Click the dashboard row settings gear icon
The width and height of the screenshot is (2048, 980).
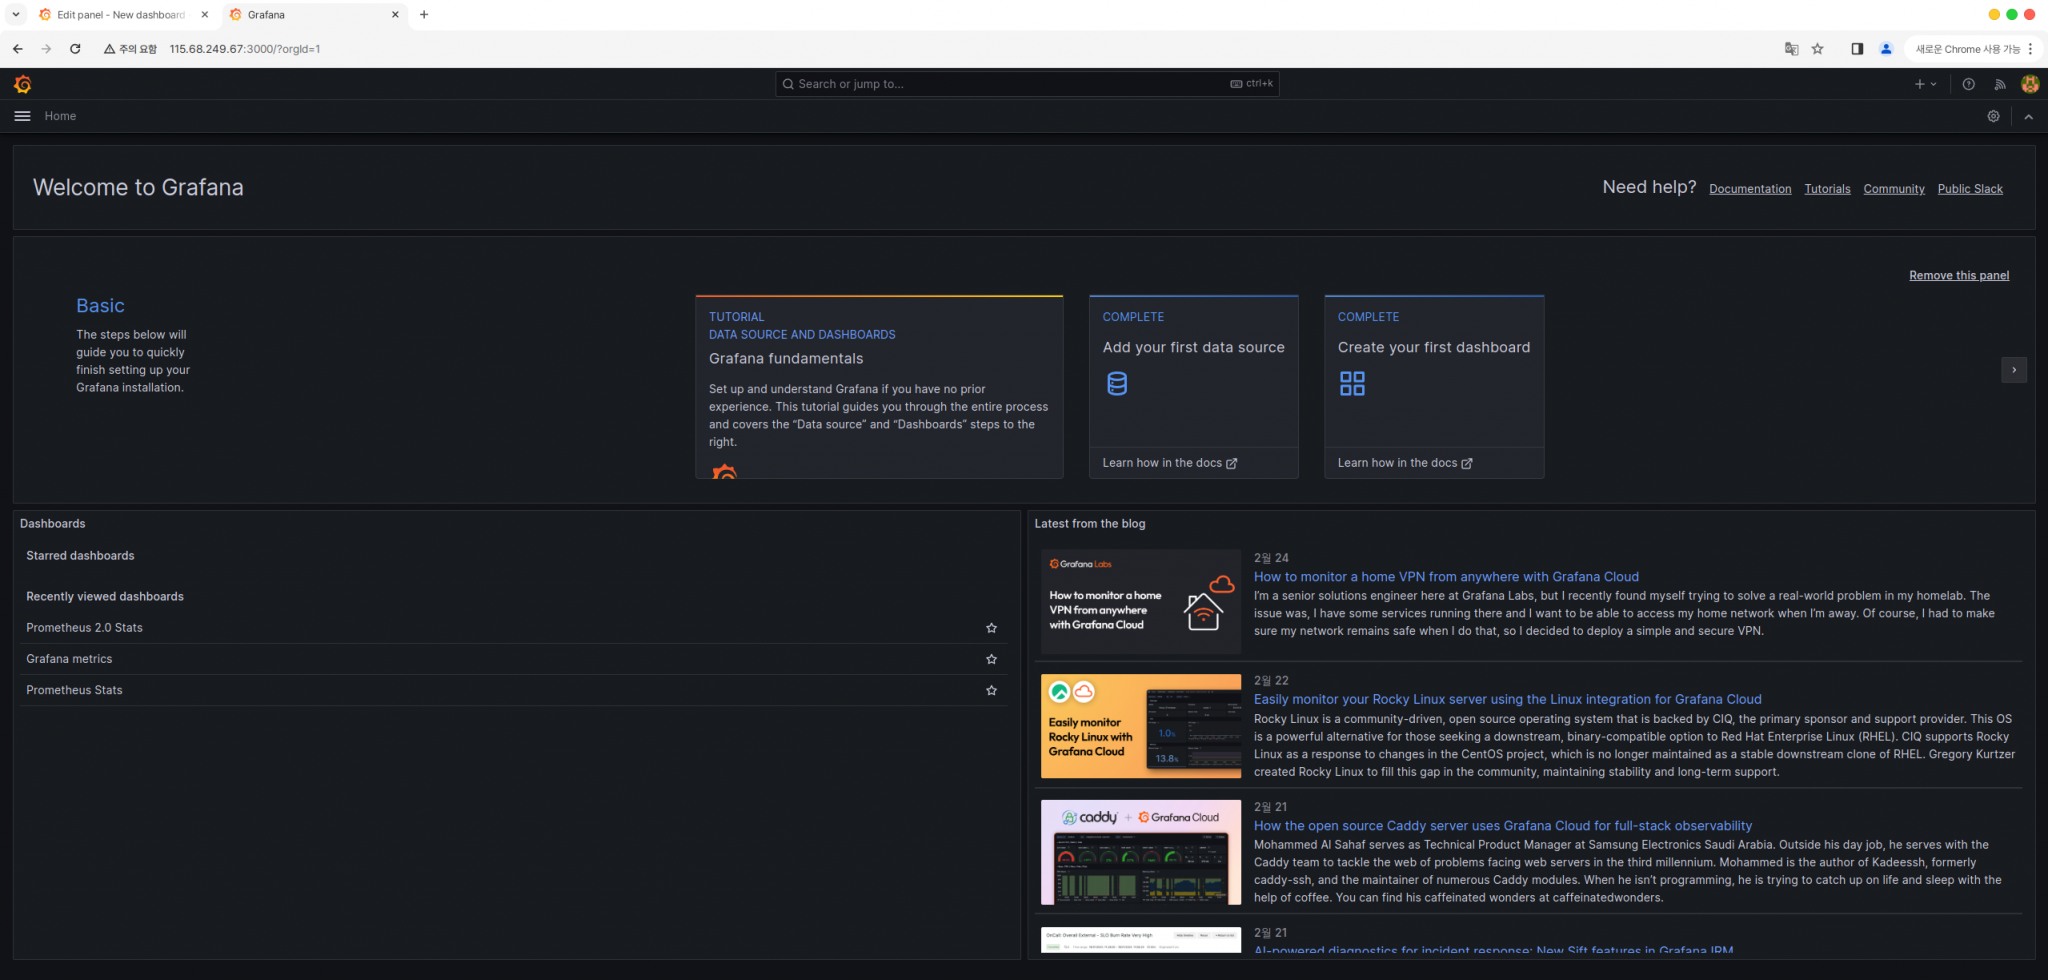pos(1993,116)
